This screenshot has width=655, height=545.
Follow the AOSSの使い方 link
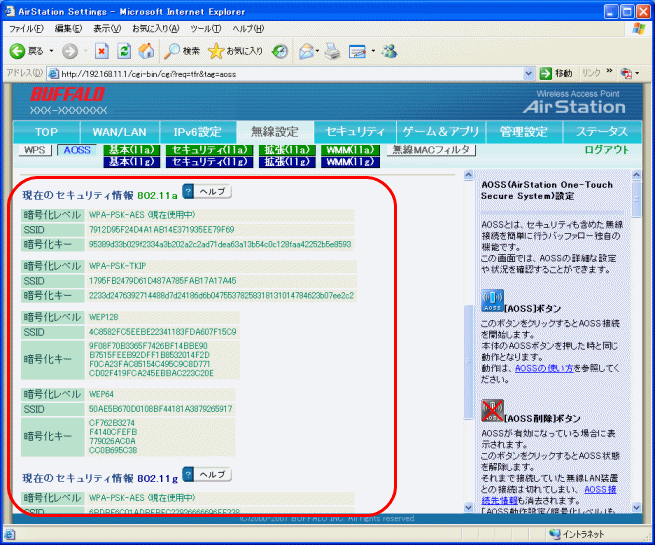click(544, 368)
